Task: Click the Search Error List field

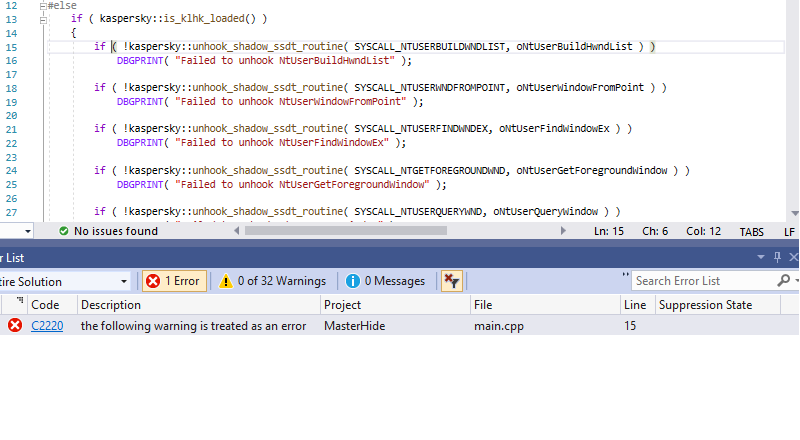Action: 704,281
